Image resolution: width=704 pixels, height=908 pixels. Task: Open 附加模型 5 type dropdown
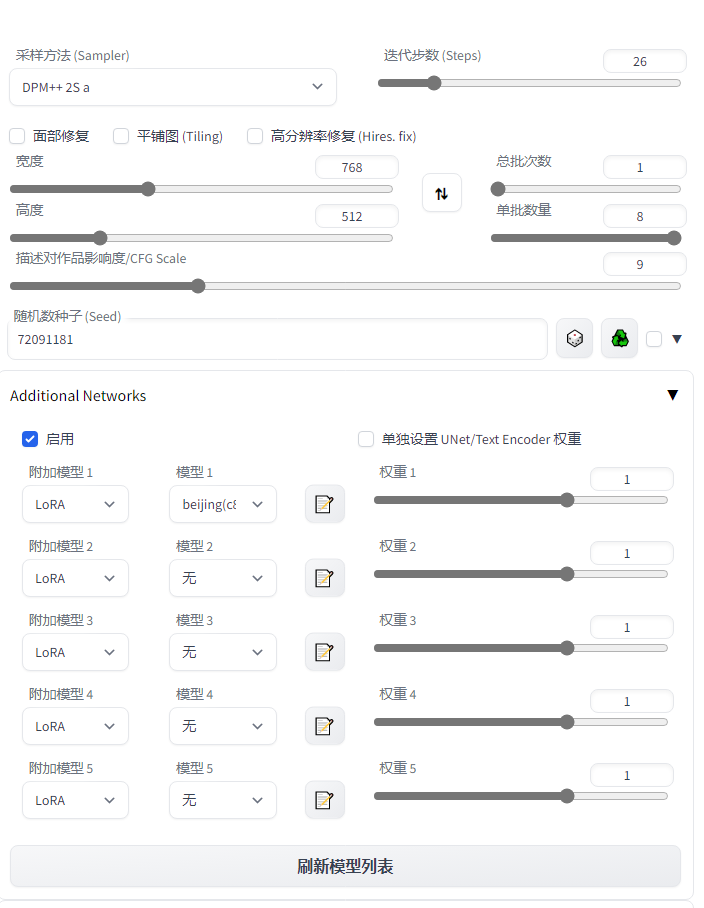(75, 800)
